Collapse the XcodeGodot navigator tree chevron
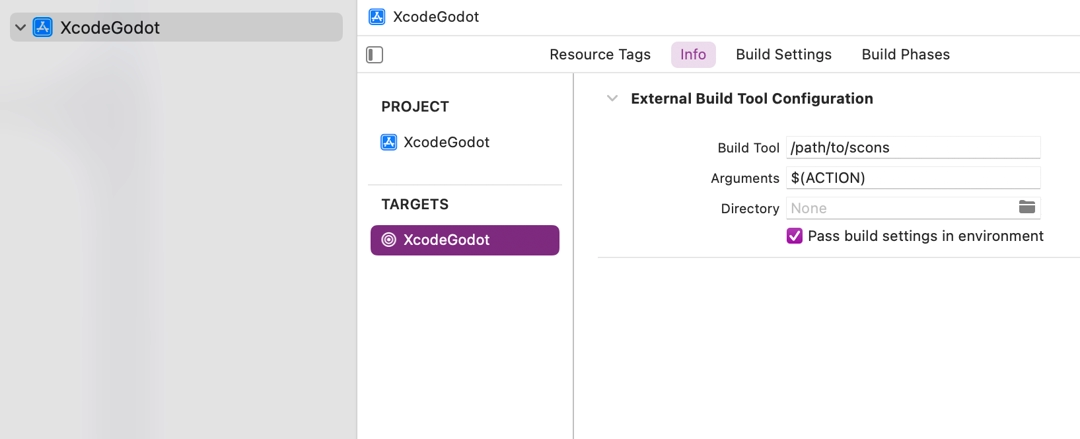This screenshot has height=439, width=1080. (20, 28)
